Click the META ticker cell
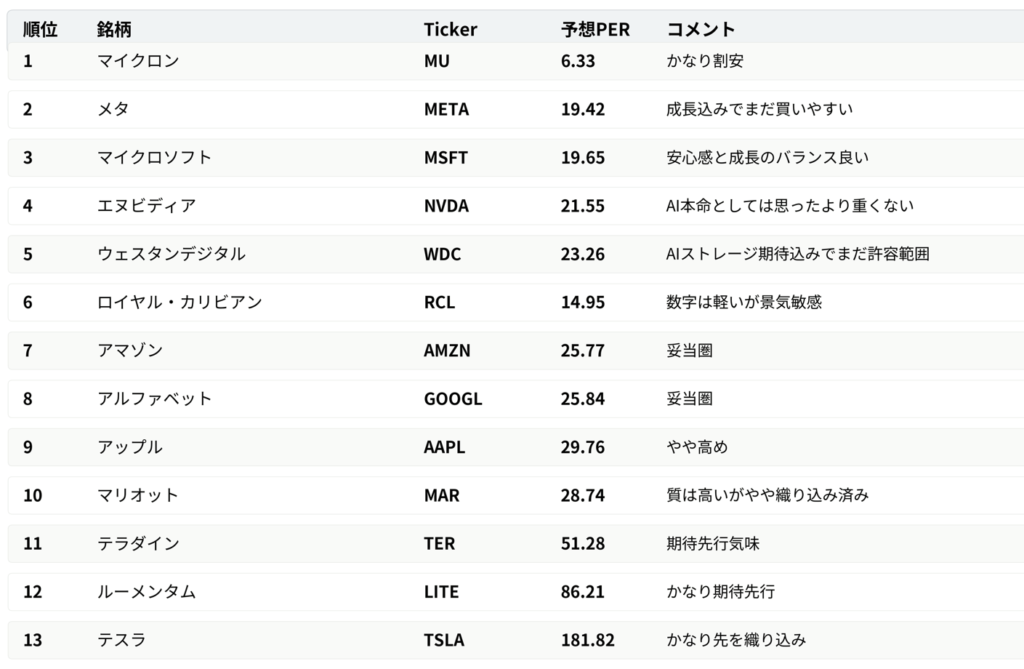Image resolution: width=1024 pixels, height=669 pixels. coord(446,109)
